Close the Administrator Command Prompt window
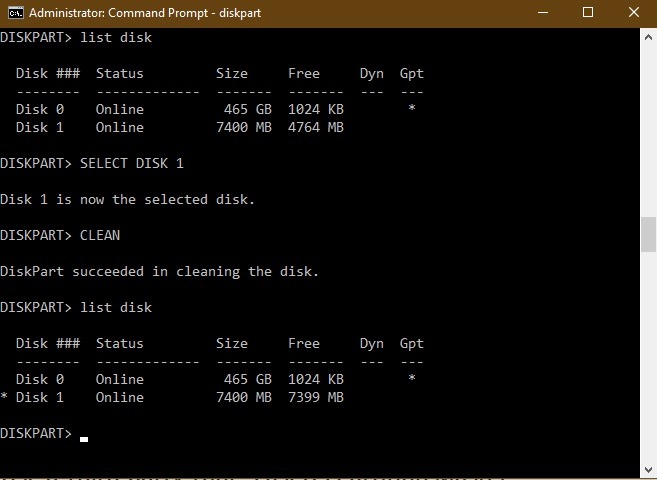Image resolution: width=657 pixels, height=480 pixels. click(634, 13)
